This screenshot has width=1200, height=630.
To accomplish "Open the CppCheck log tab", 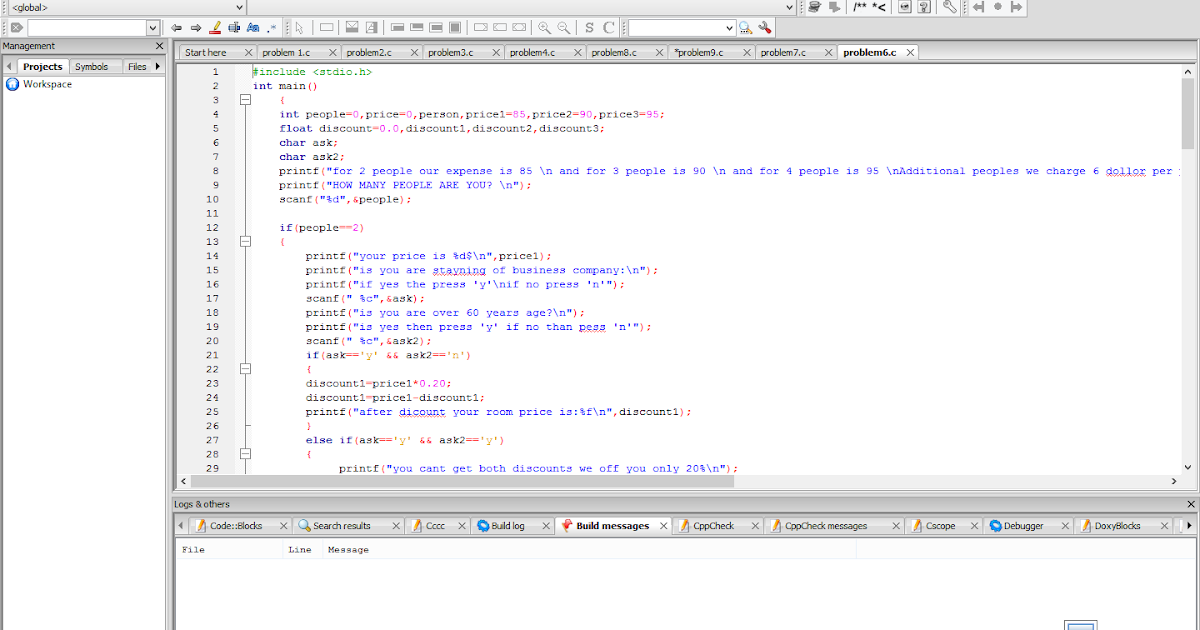I will tap(713, 524).
